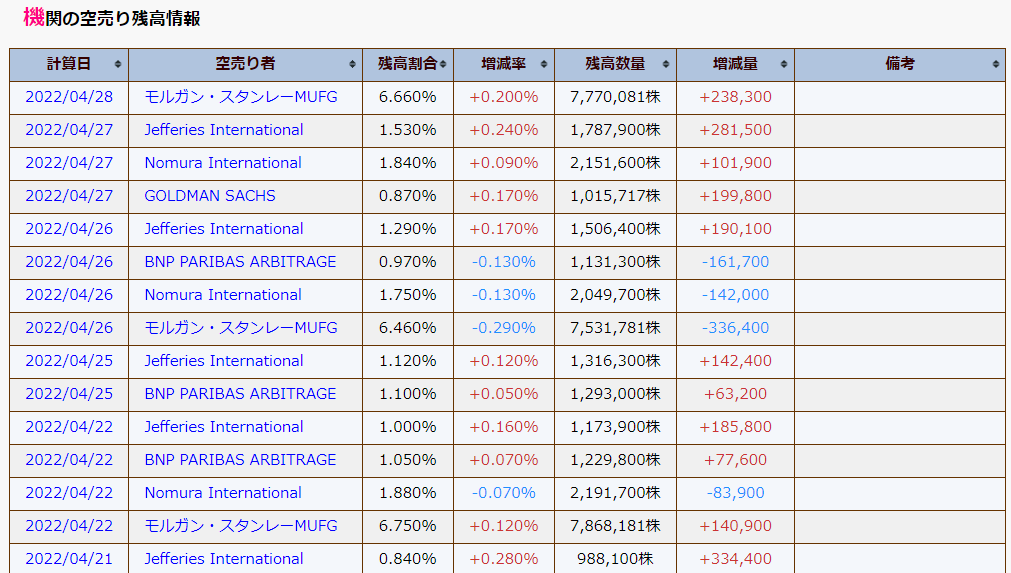
Task: Click the sort arrows beside 計算日 header
Action: coord(118,64)
